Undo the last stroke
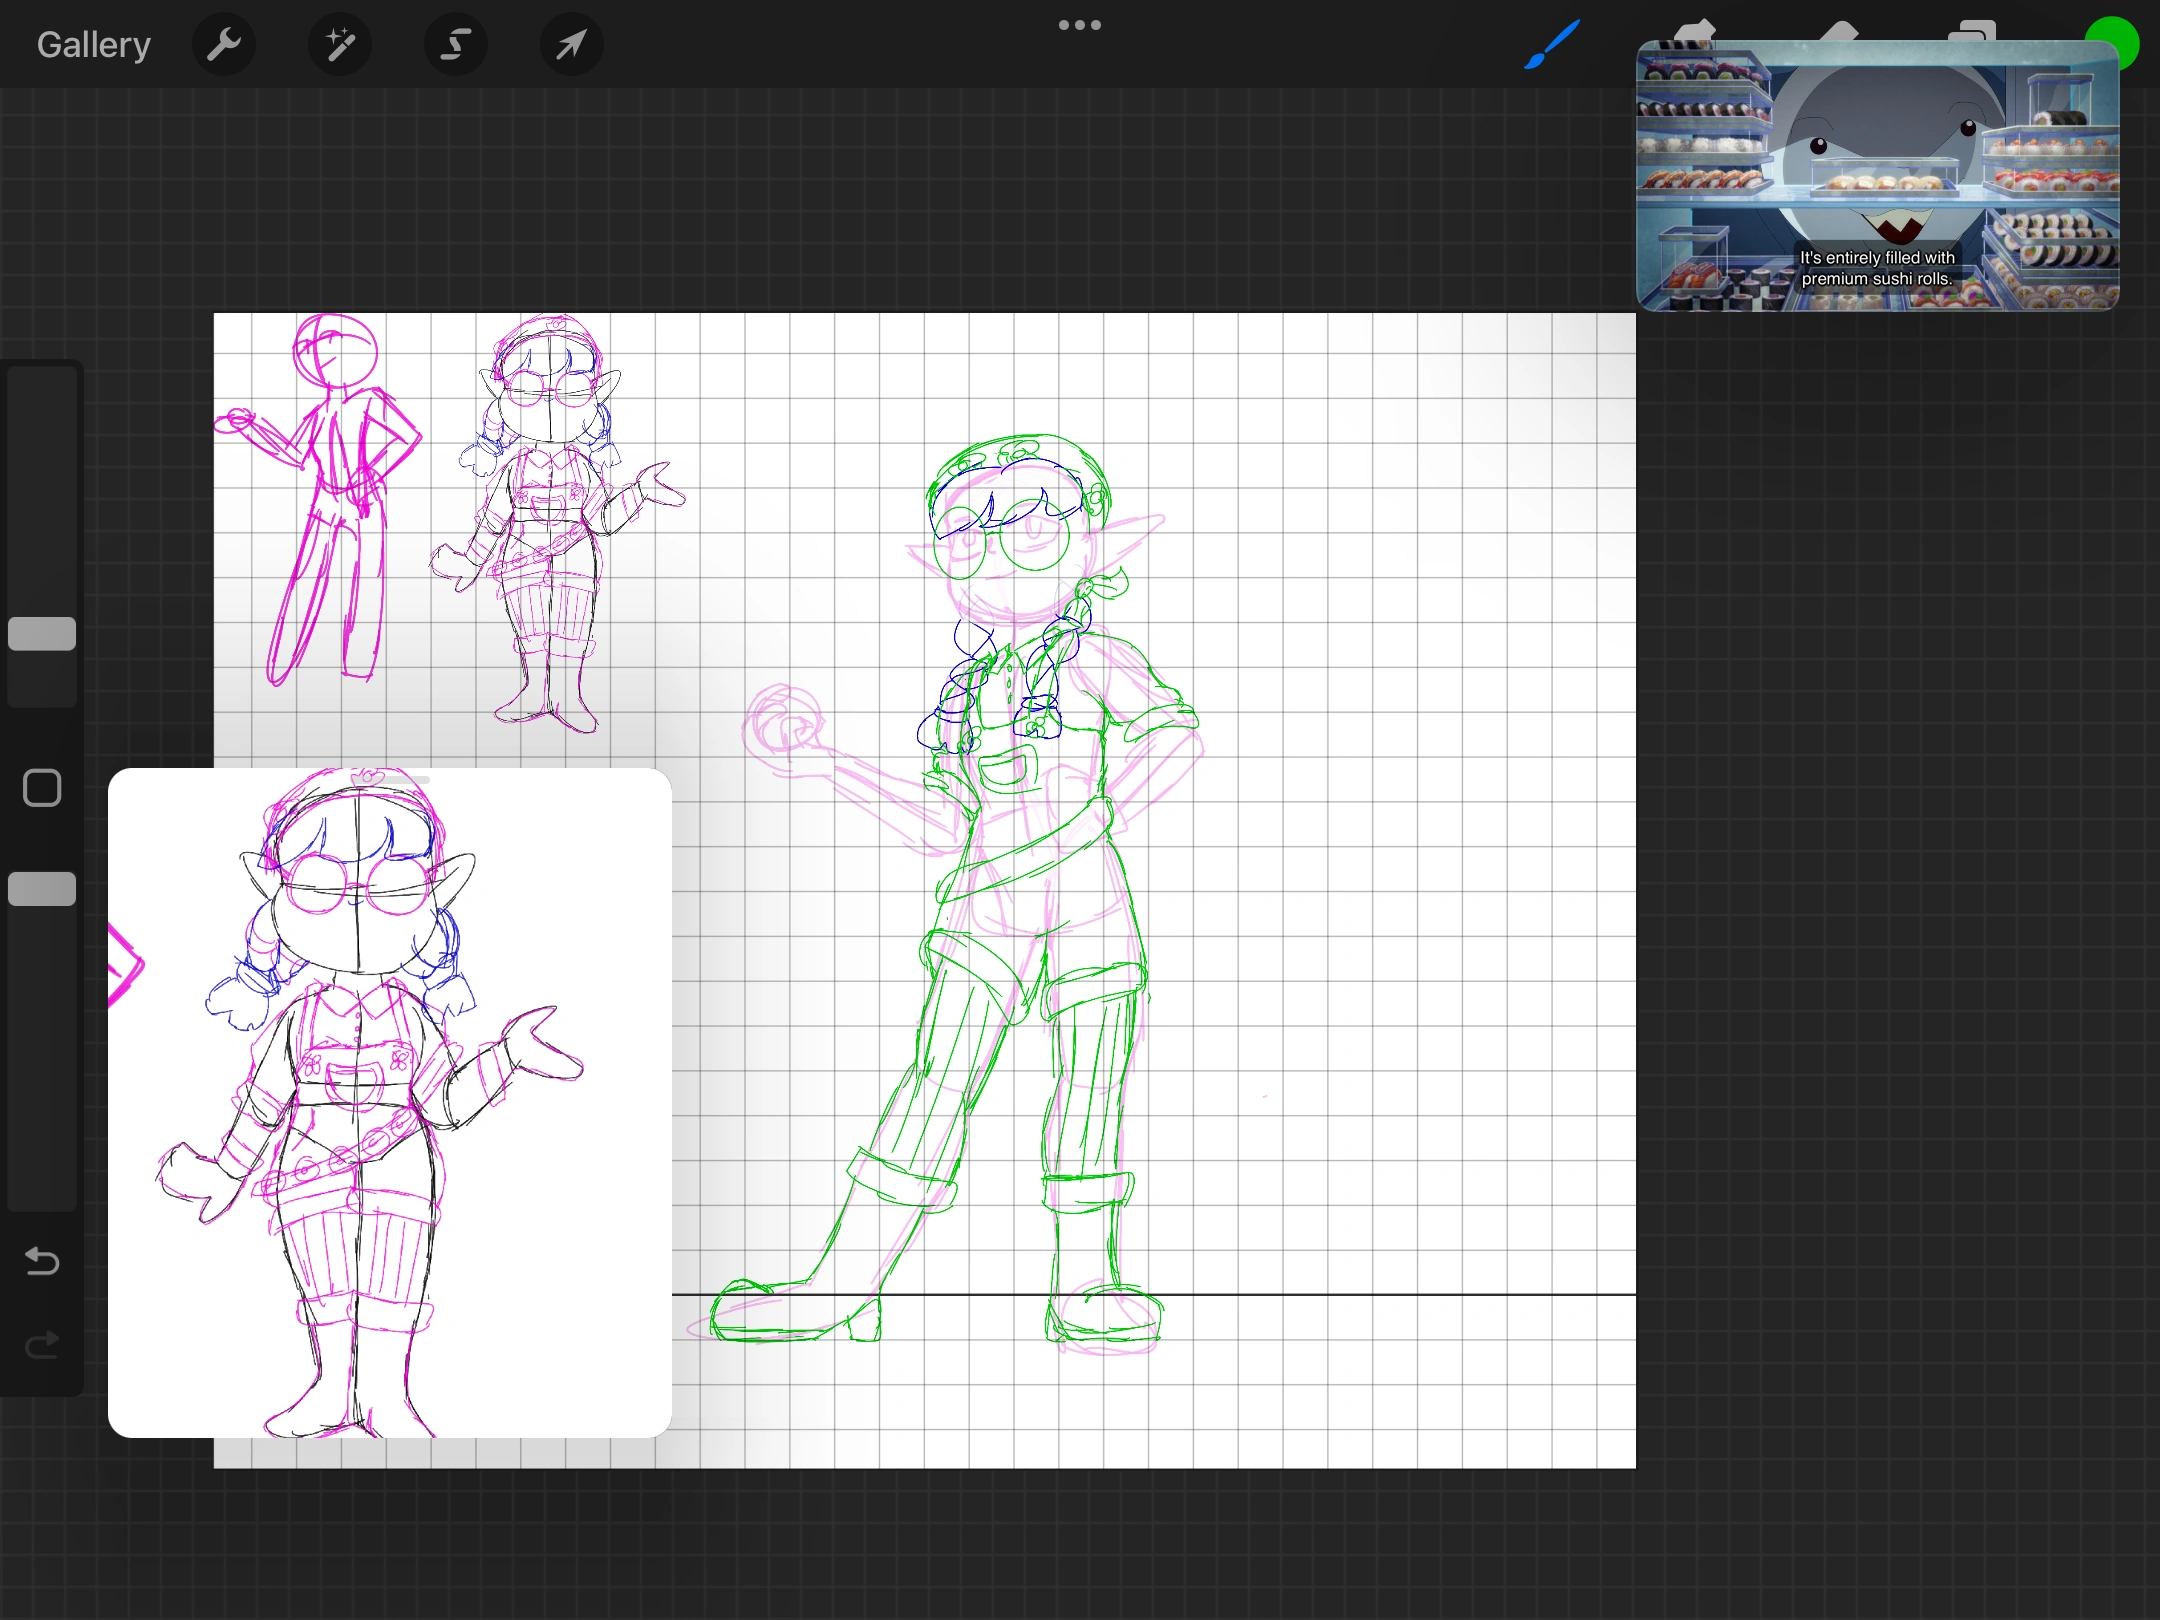 [42, 1262]
